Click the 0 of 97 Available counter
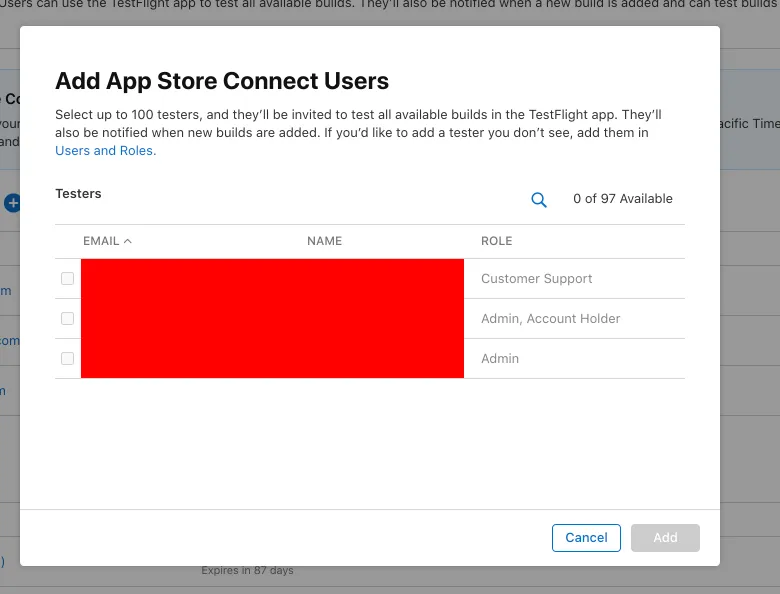This screenshot has width=780, height=594. [x=623, y=198]
